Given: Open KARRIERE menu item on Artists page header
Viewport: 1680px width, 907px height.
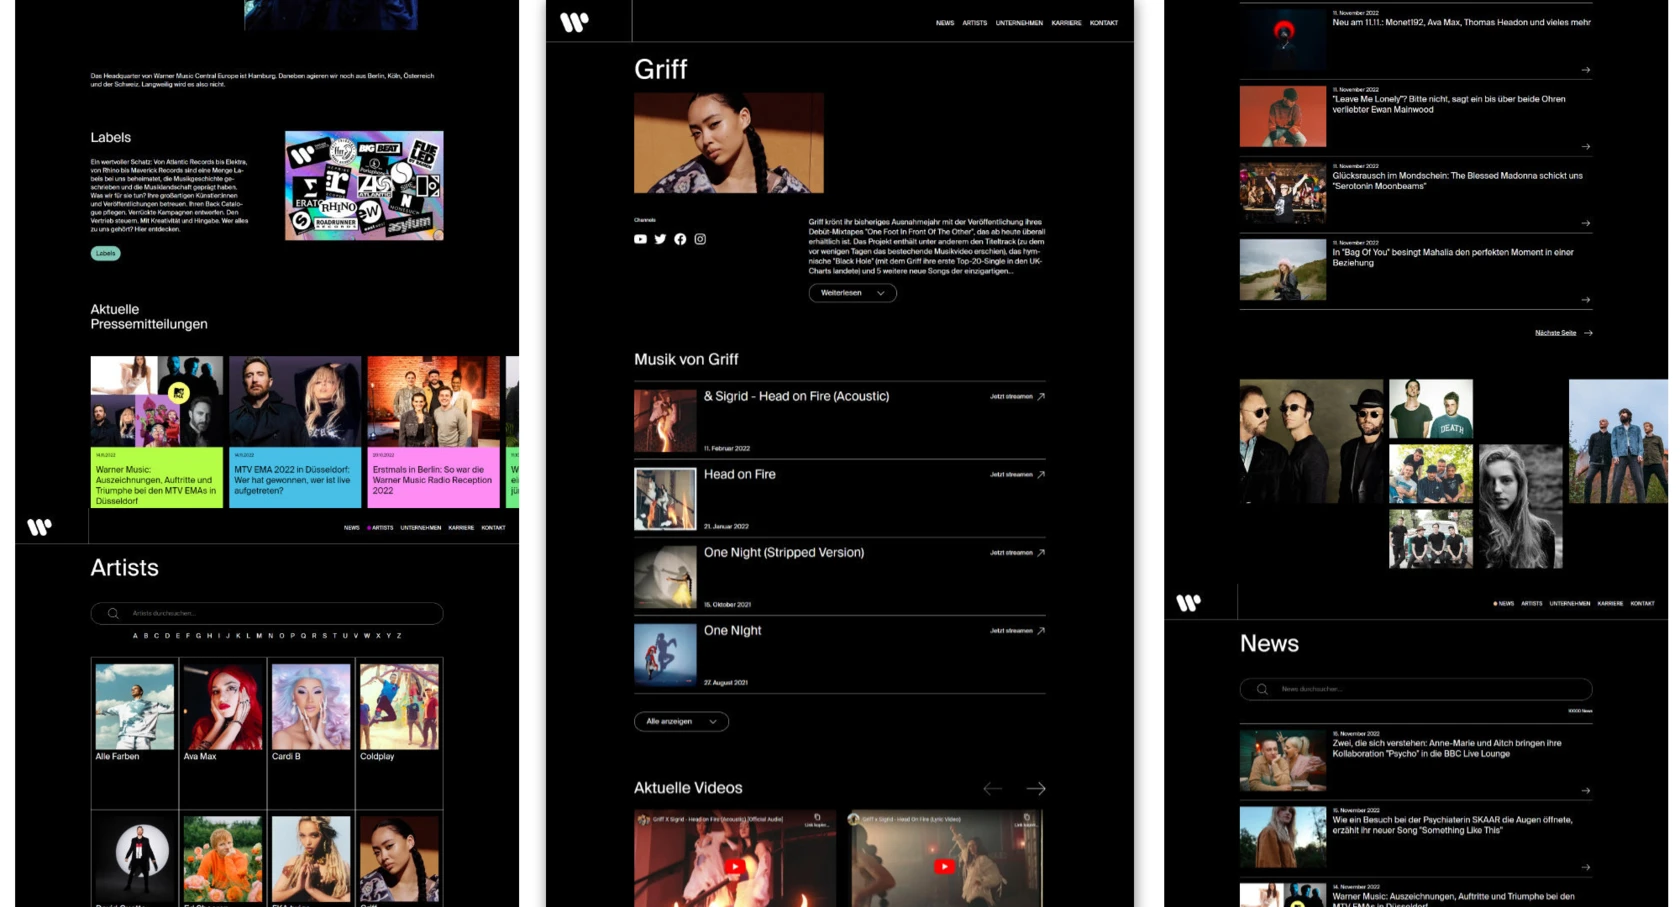Looking at the screenshot, I should [x=461, y=527].
